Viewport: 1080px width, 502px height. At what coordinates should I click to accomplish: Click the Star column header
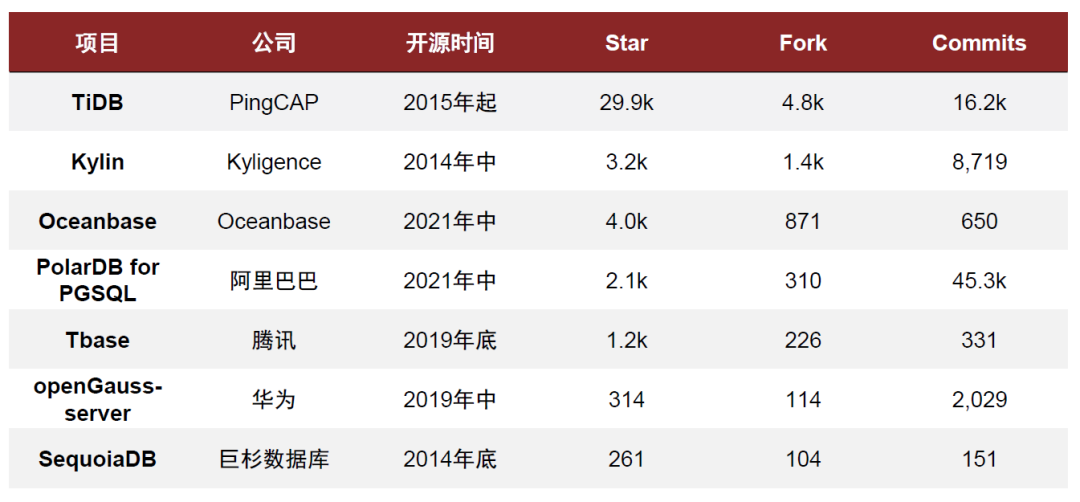click(x=626, y=43)
